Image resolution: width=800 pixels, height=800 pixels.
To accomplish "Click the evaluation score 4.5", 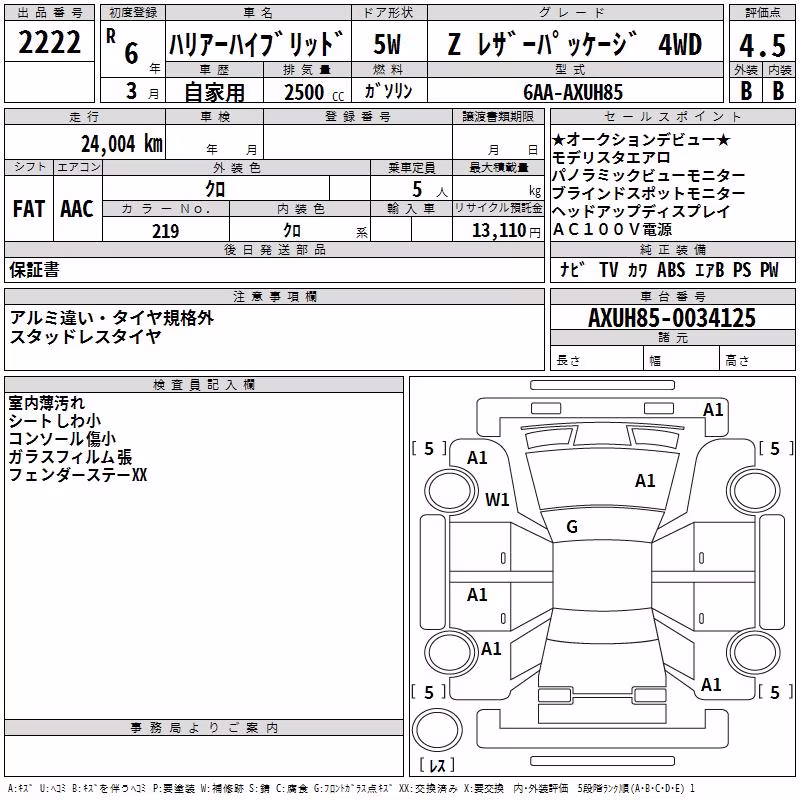I will pyautogui.click(x=762, y=45).
